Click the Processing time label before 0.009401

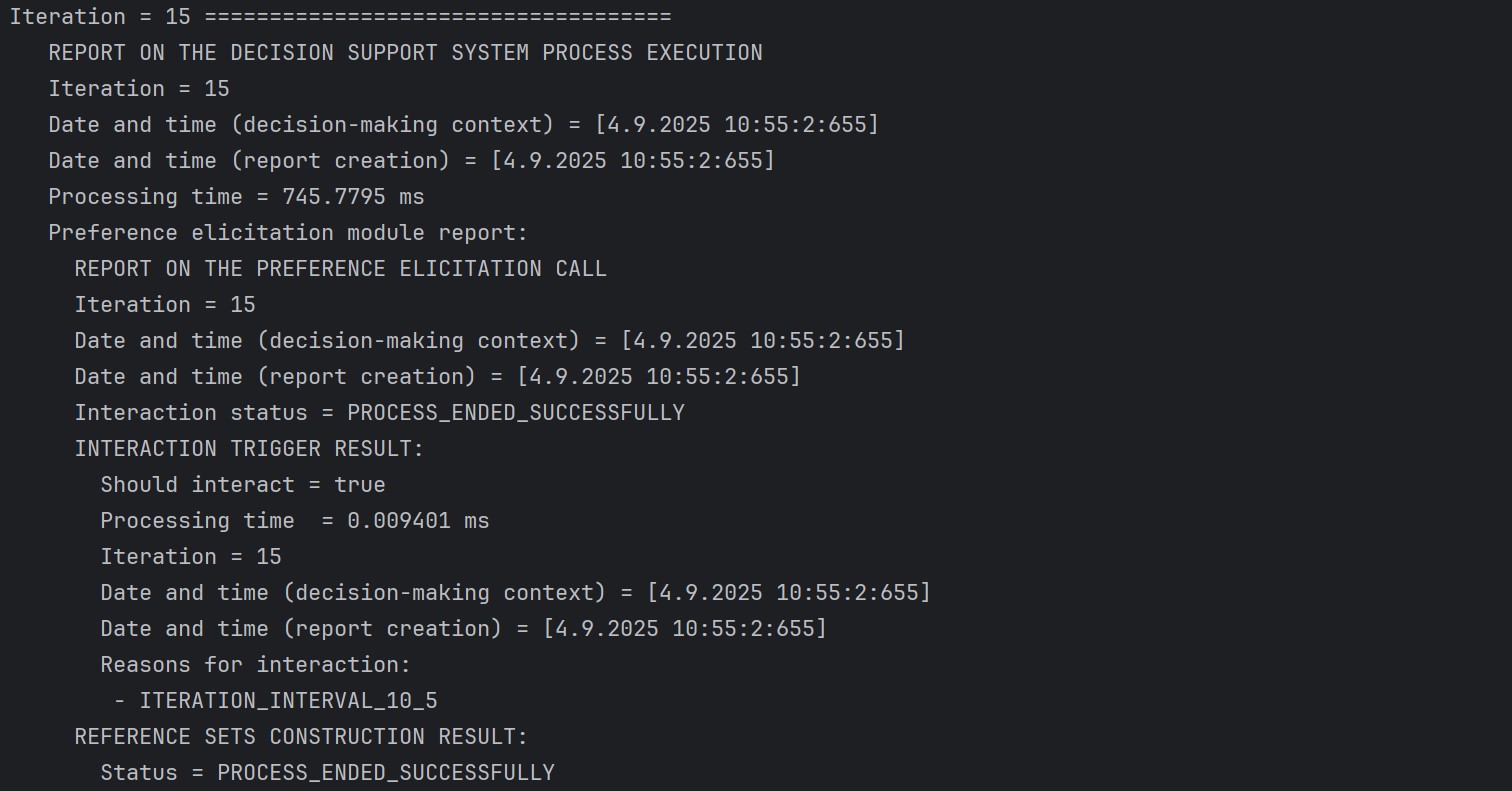click(197, 521)
